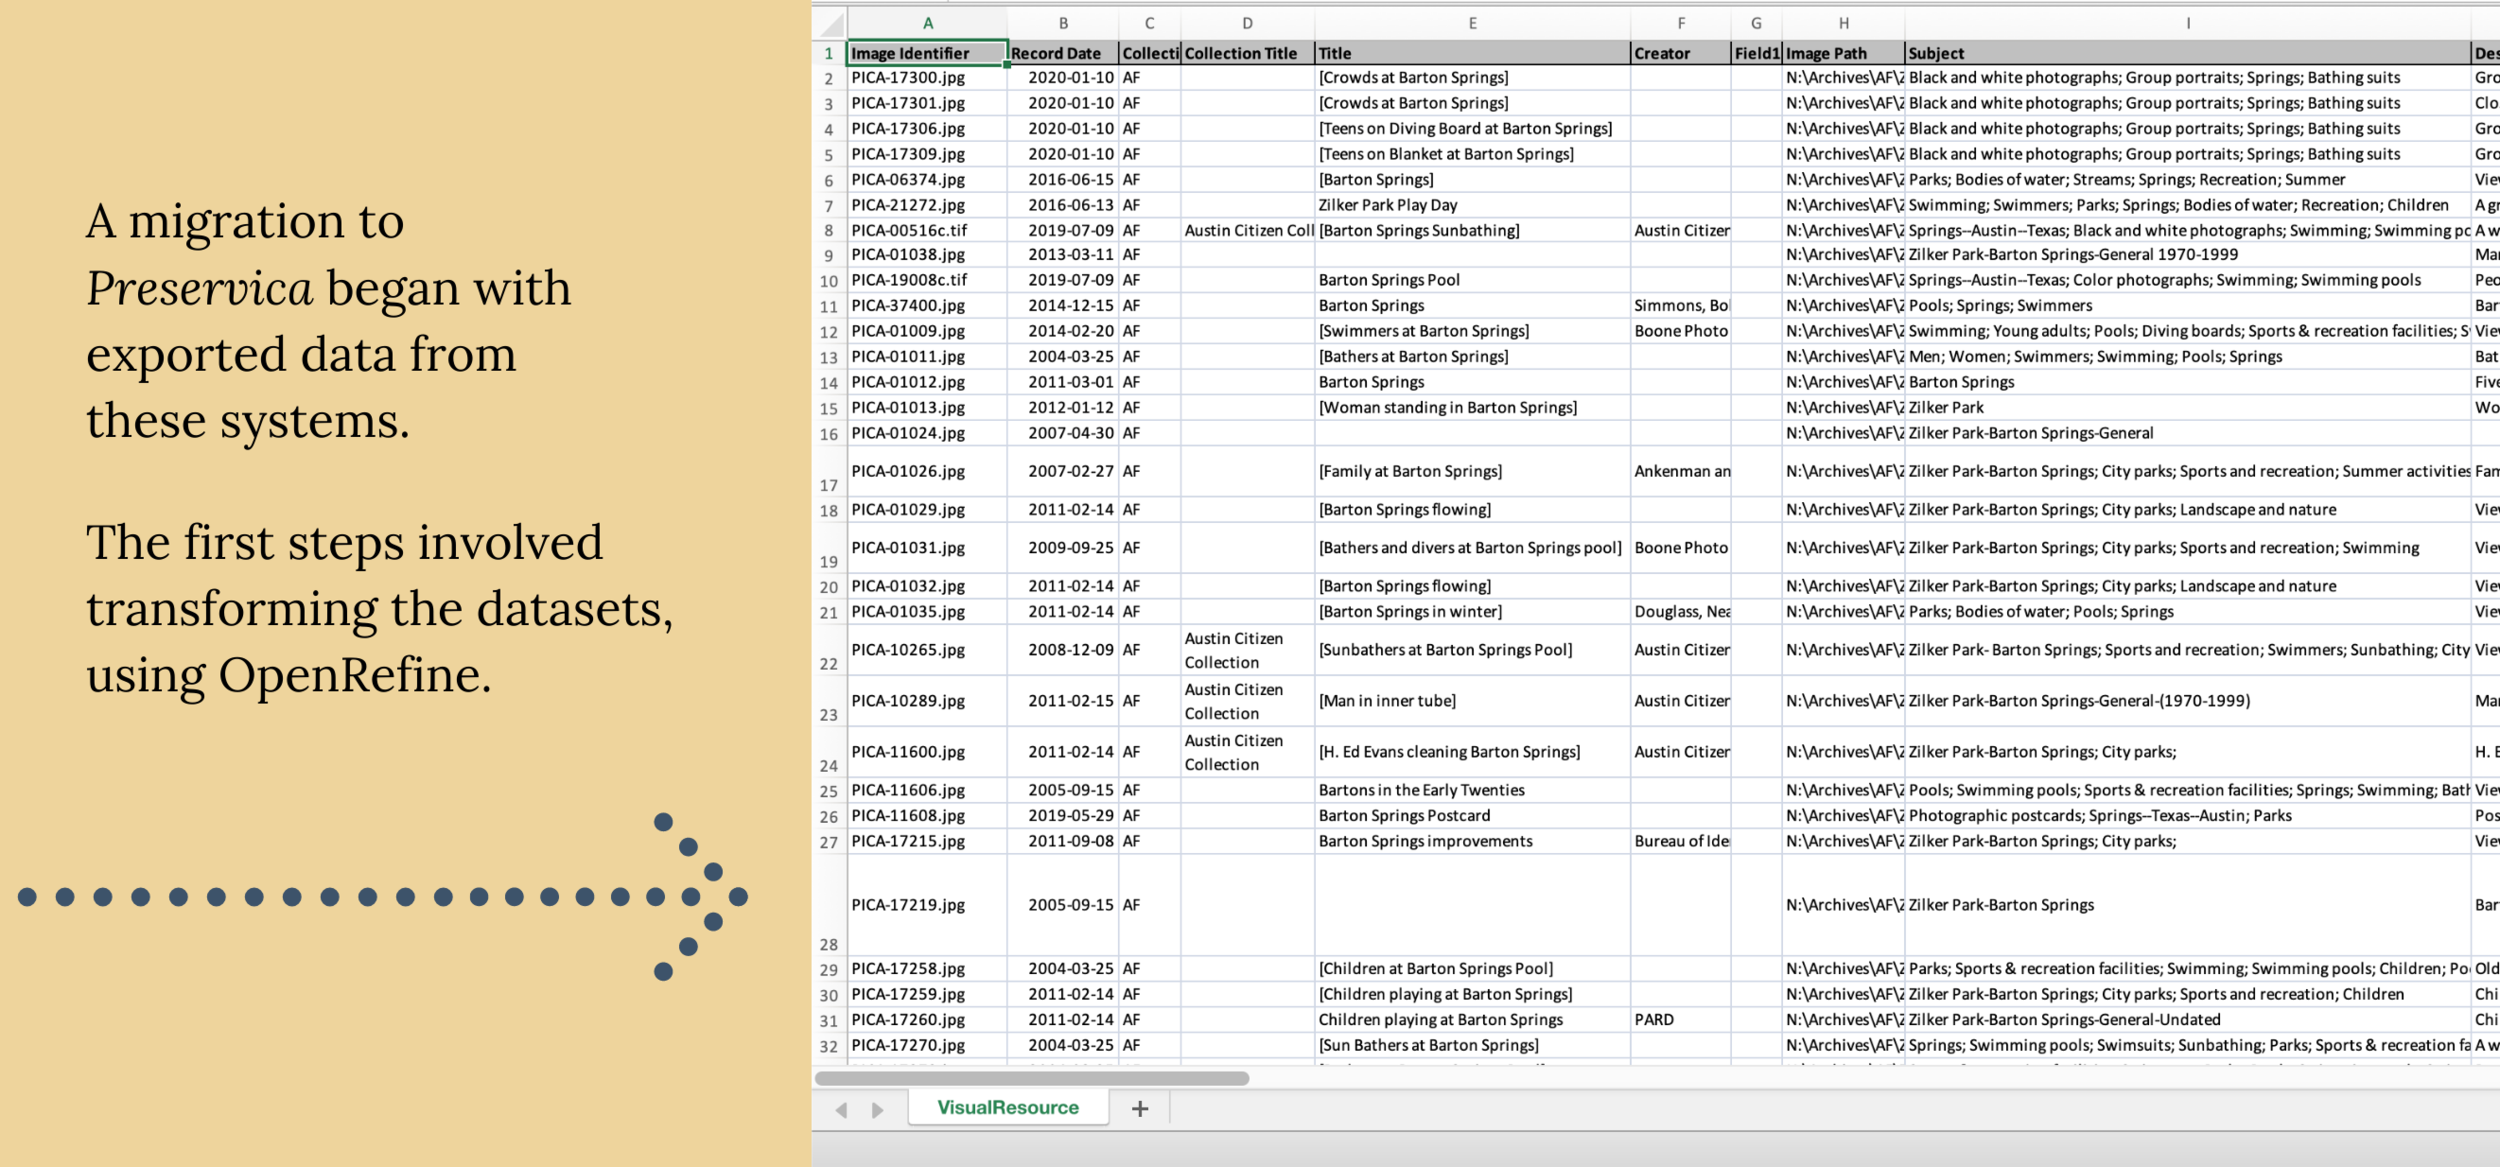
Task: Select column B header
Action: pyautogui.click(x=1063, y=23)
